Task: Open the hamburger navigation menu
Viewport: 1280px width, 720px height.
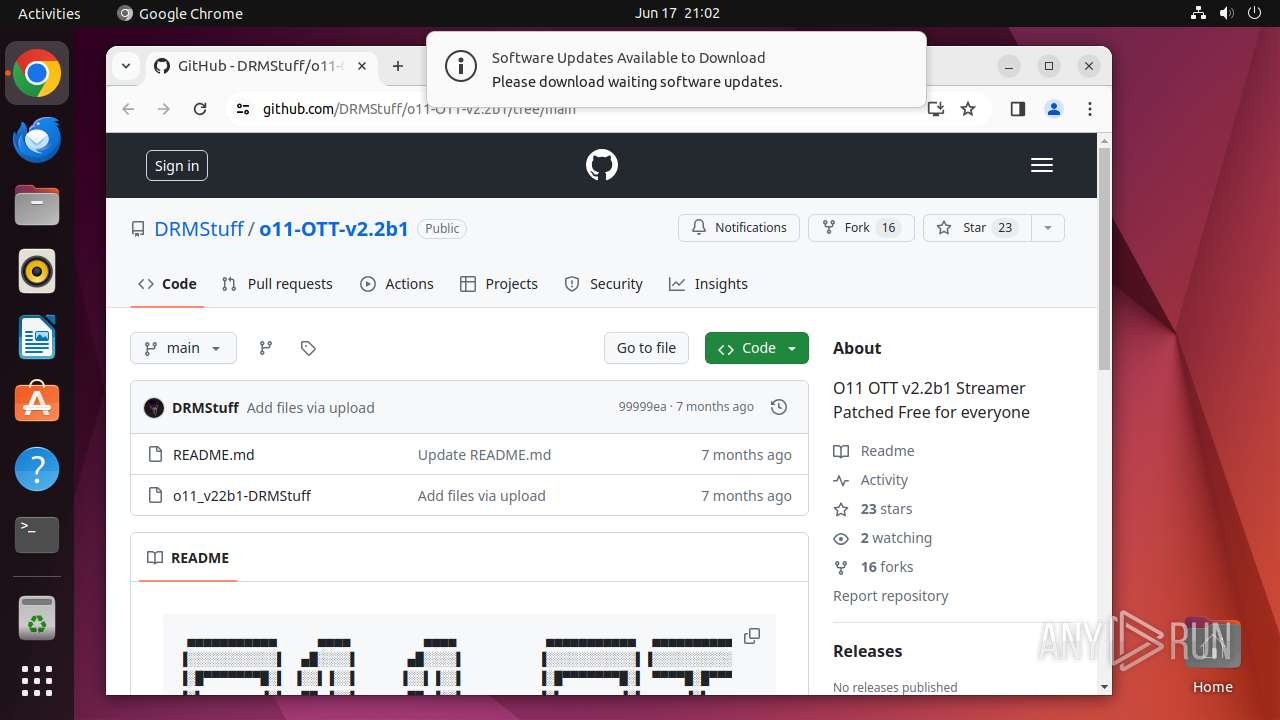Action: [x=1042, y=165]
